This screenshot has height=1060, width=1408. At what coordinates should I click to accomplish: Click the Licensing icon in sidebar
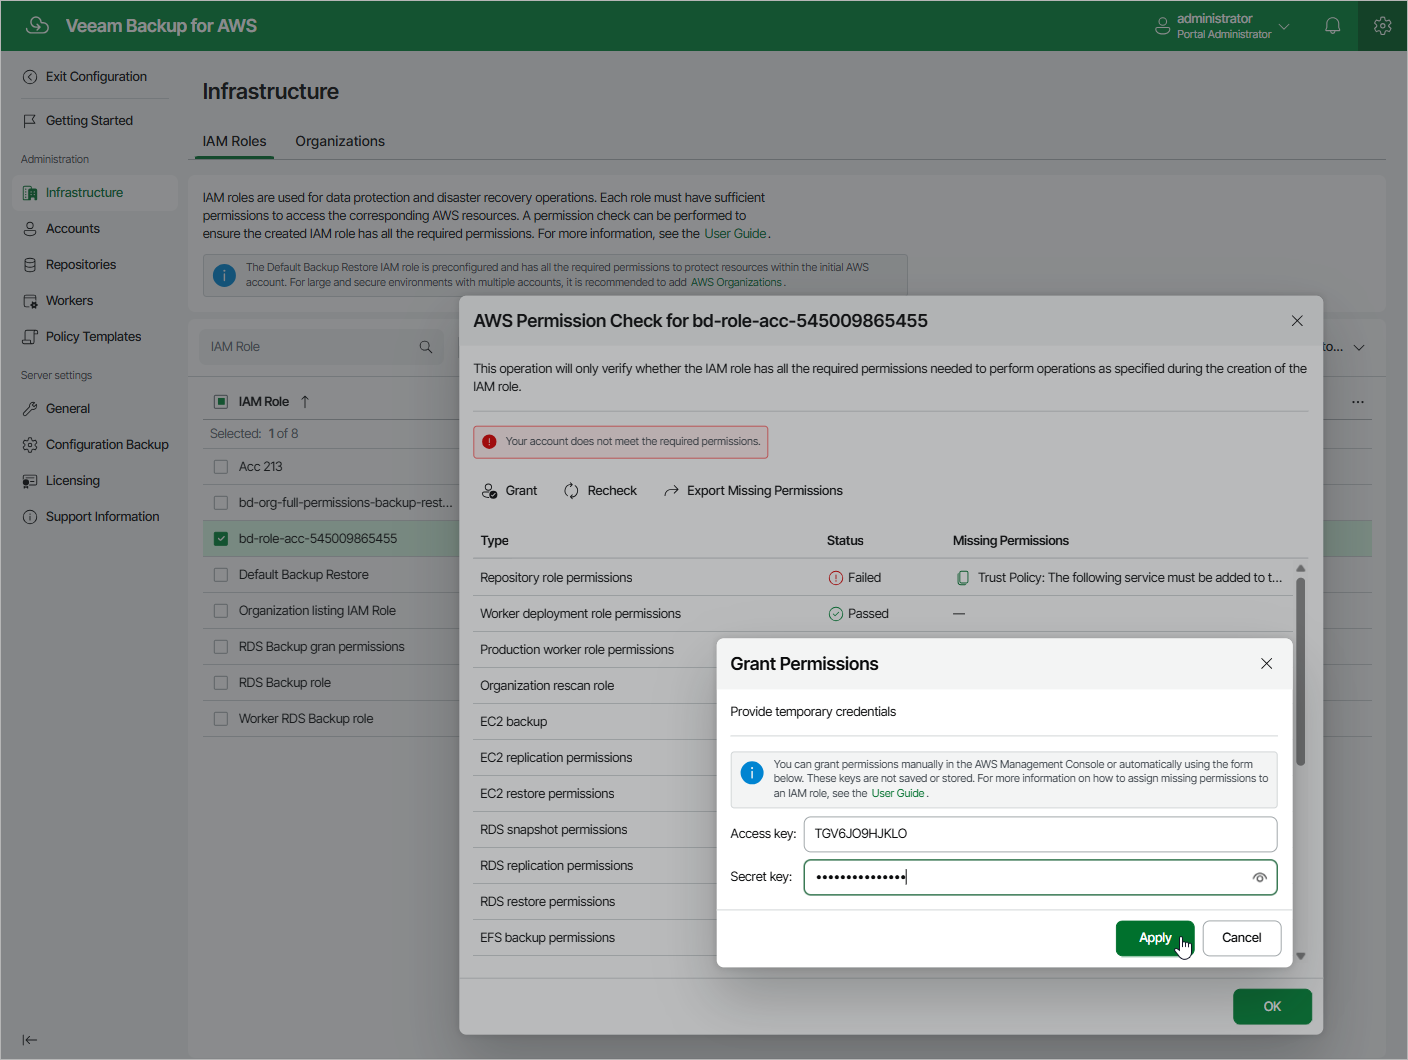[30, 481]
